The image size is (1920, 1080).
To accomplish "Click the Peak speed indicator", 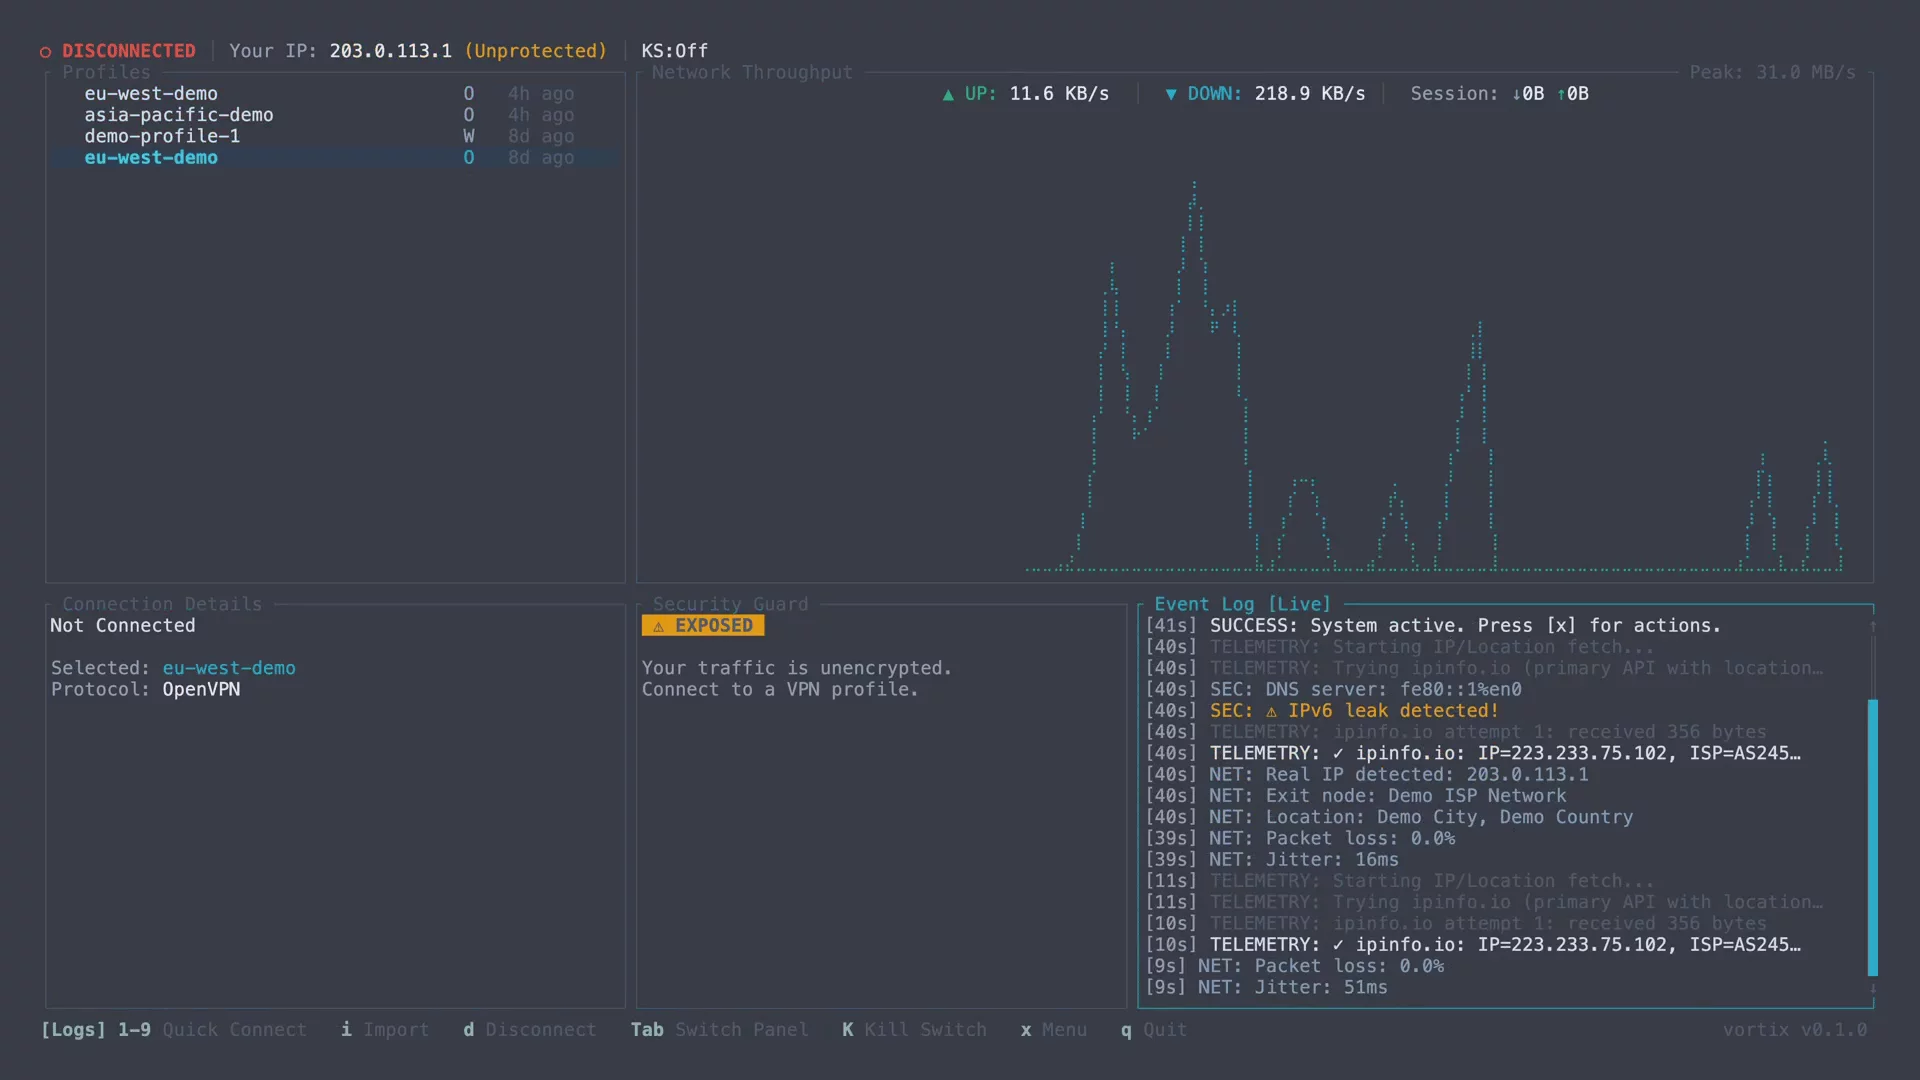I will [x=1775, y=71].
